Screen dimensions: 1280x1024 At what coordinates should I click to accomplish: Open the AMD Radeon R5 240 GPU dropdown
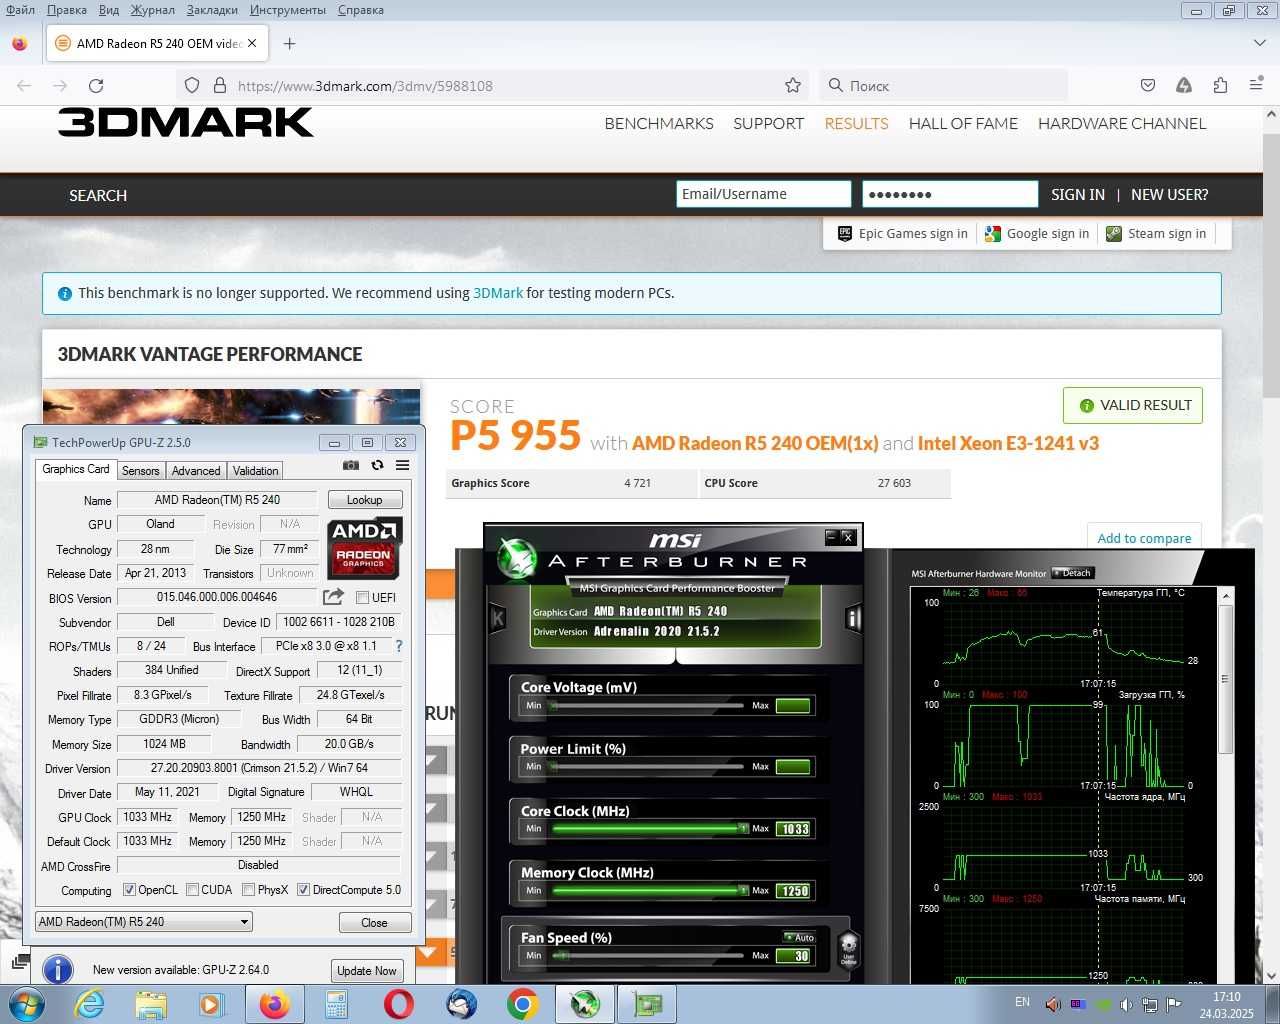click(143, 922)
